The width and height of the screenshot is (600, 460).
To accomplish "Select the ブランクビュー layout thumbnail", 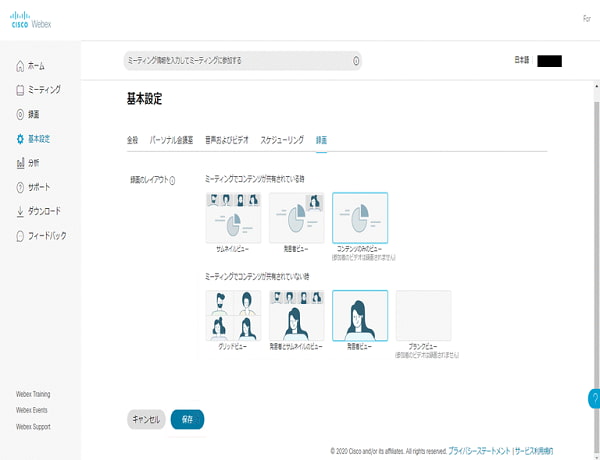I will 424,315.
